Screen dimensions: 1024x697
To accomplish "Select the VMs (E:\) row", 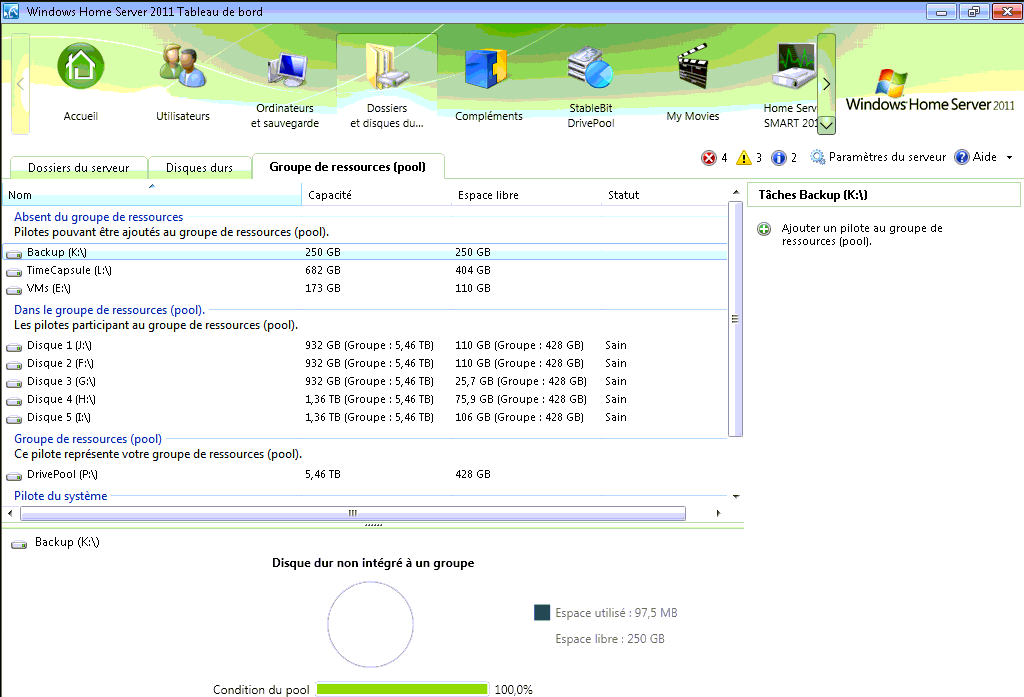I will [364, 288].
